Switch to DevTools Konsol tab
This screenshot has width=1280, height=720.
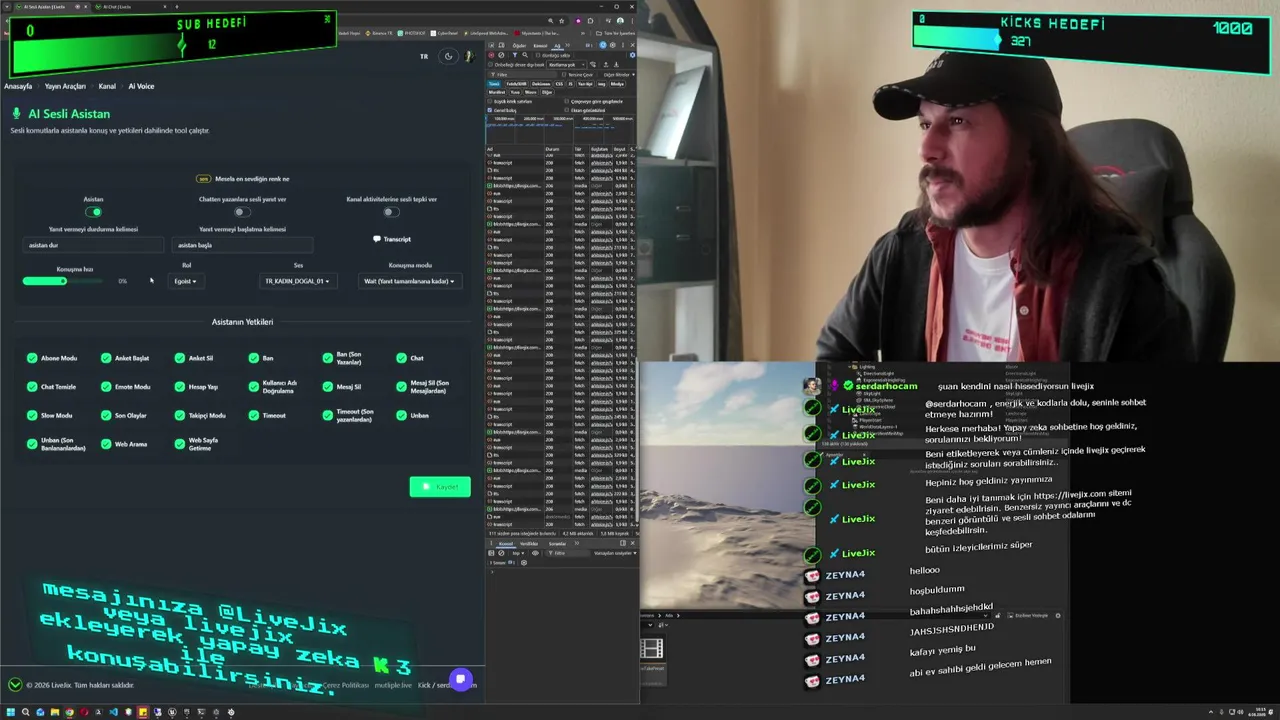click(540, 46)
